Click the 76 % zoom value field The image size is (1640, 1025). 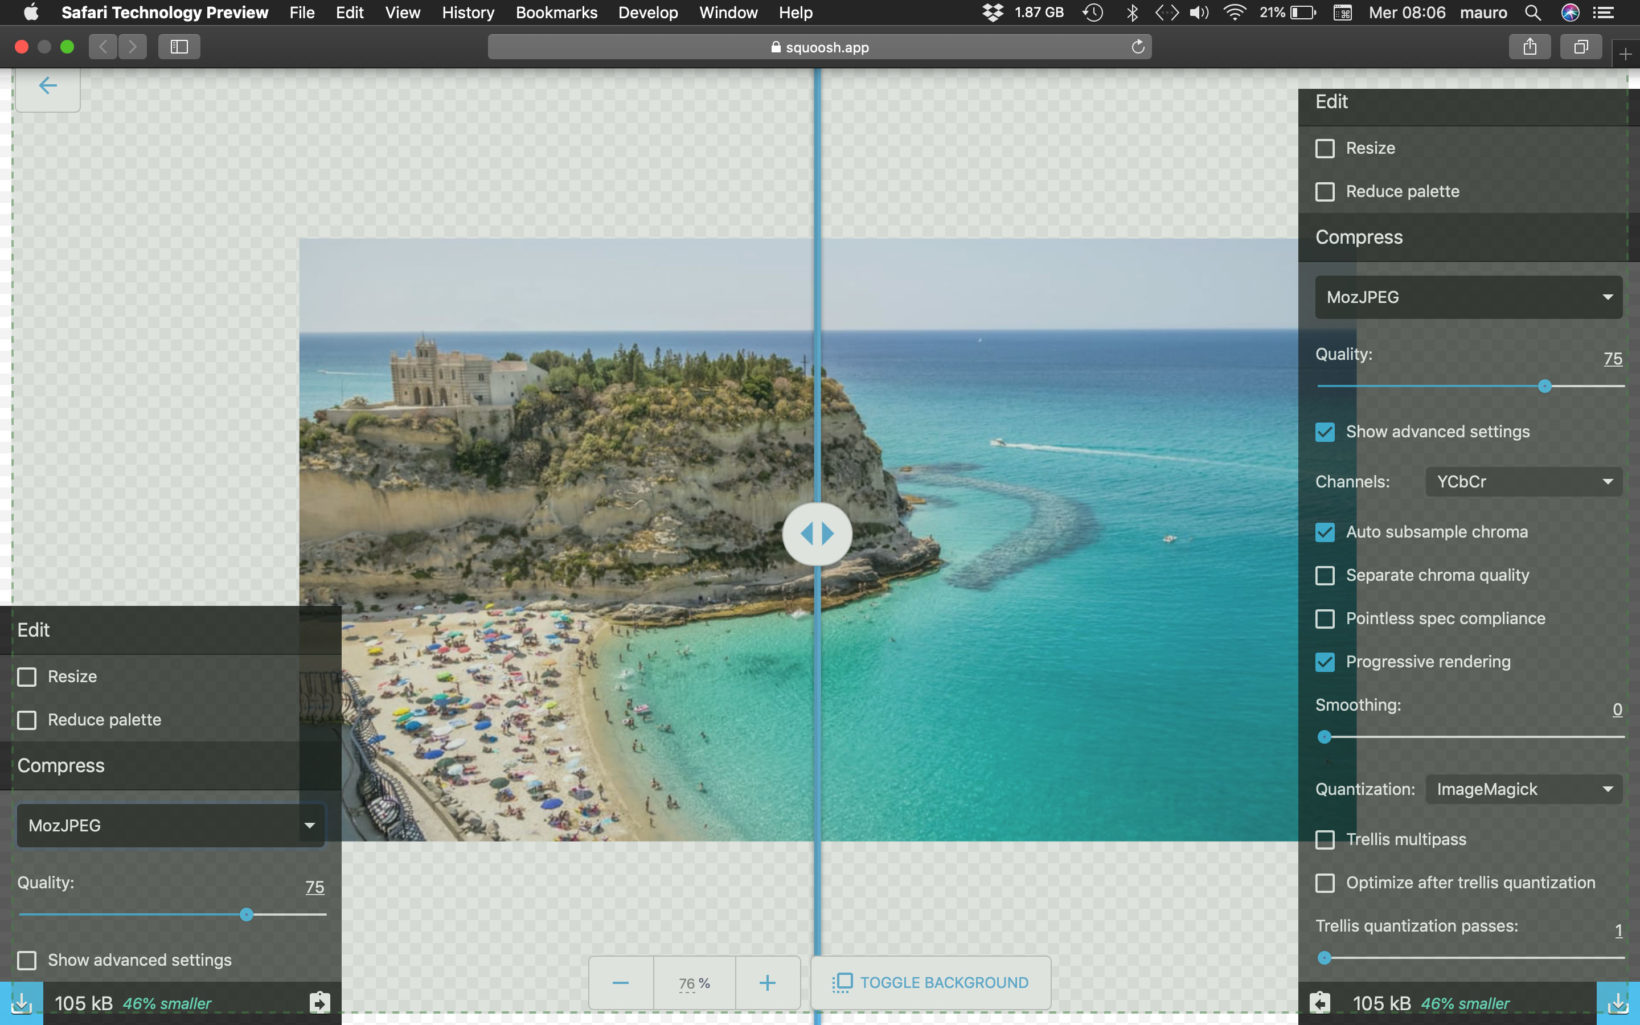pos(694,984)
